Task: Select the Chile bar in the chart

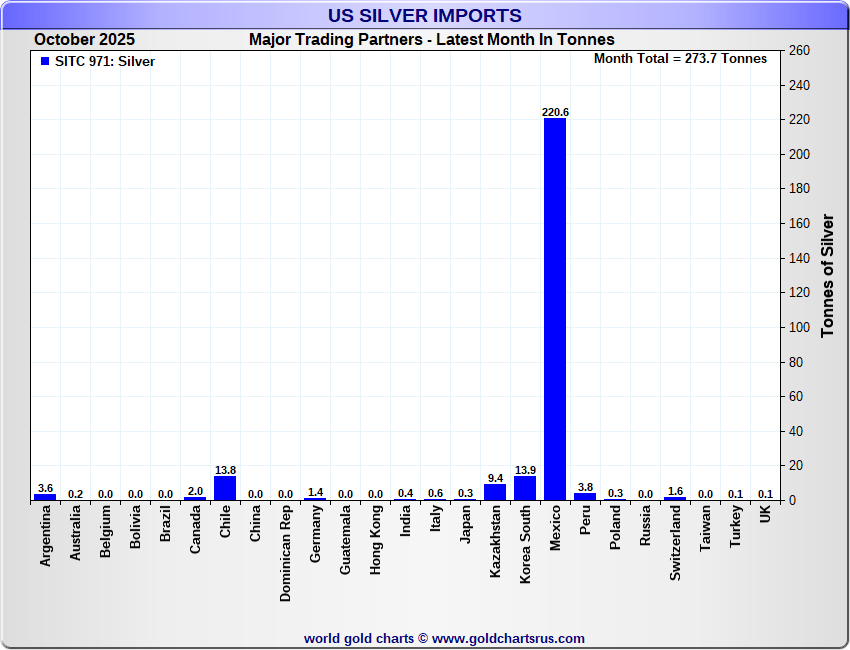Action: click(x=225, y=488)
